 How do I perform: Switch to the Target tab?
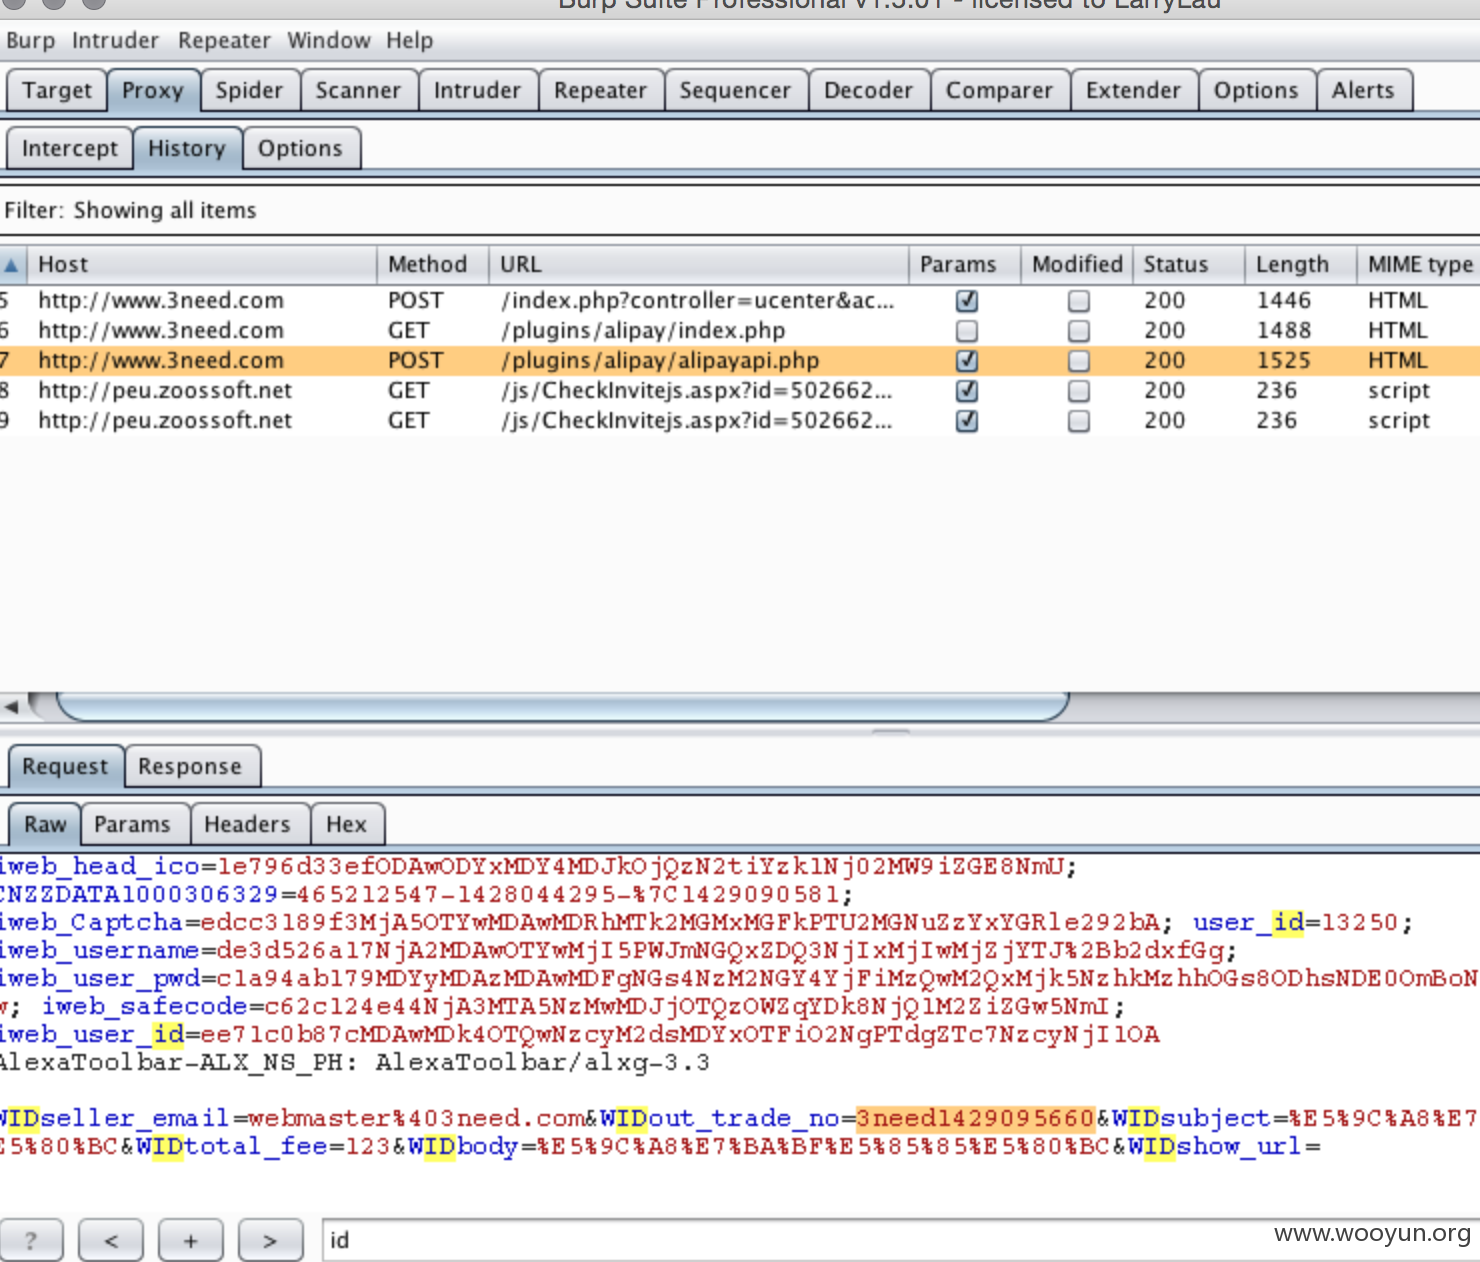pyautogui.click(x=56, y=90)
